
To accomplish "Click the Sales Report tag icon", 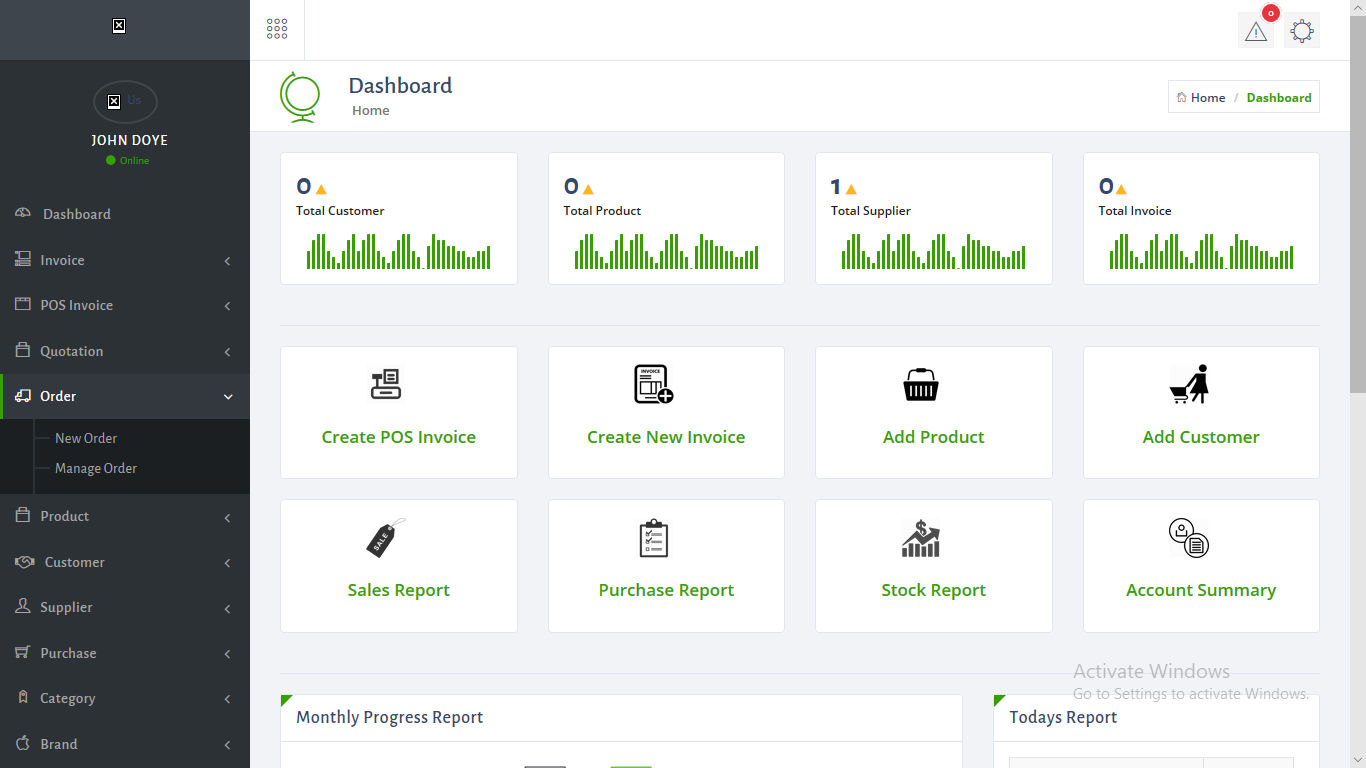I will click(385, 538).
